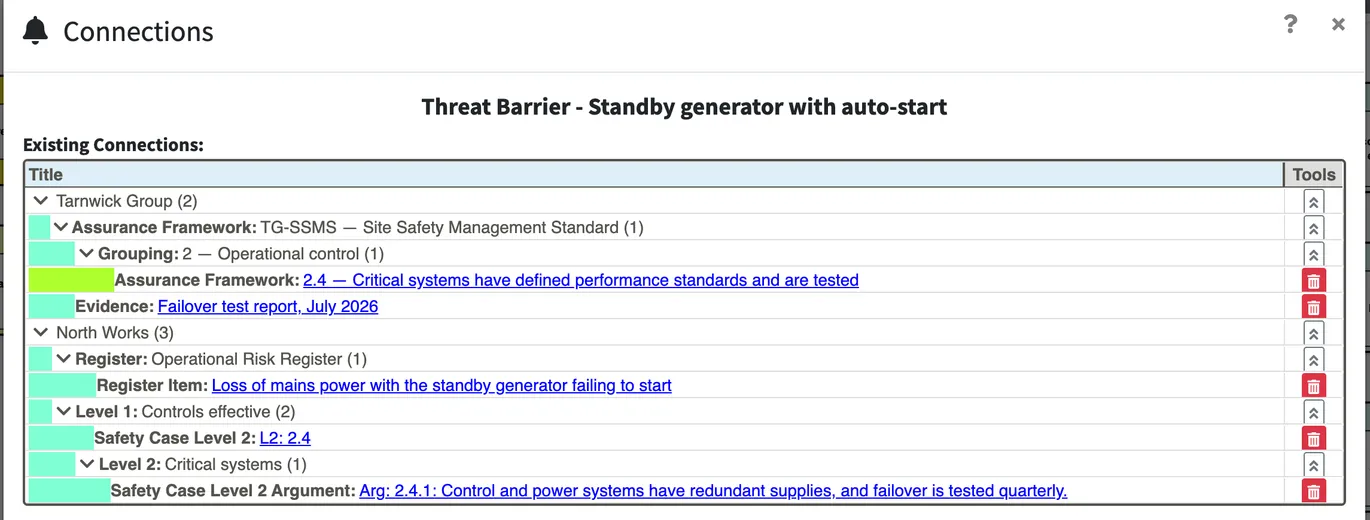Image resolution: width=1370 pixels, height=520 pixels.
Task: Click the Tools column header
Action: click(x=1314, y=175)
